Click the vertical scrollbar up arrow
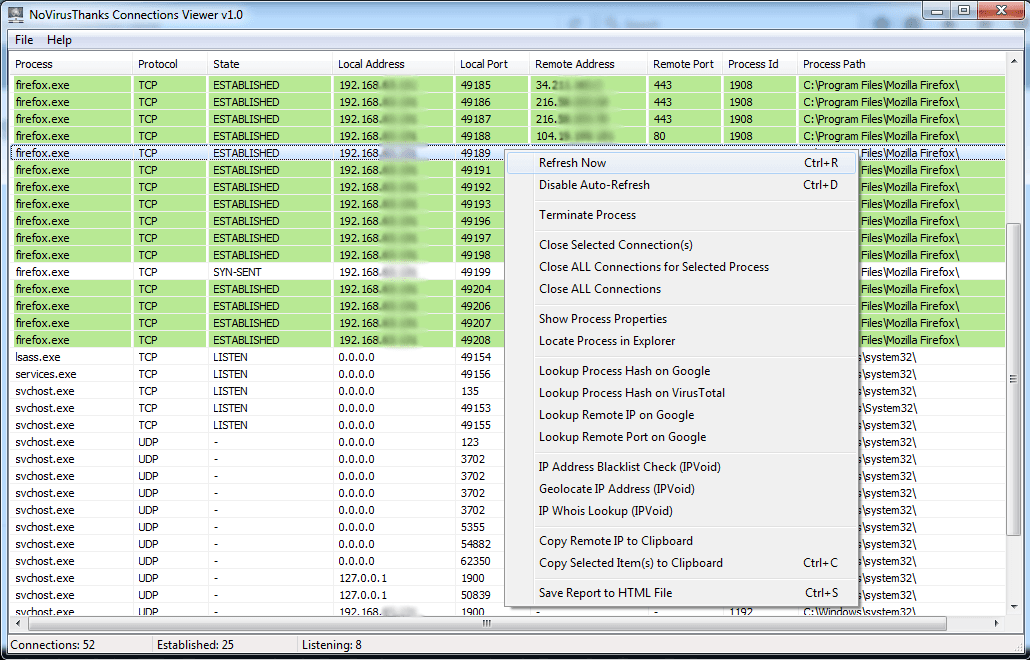This screenshot has width=1030, height=660. pos(1014,62)
